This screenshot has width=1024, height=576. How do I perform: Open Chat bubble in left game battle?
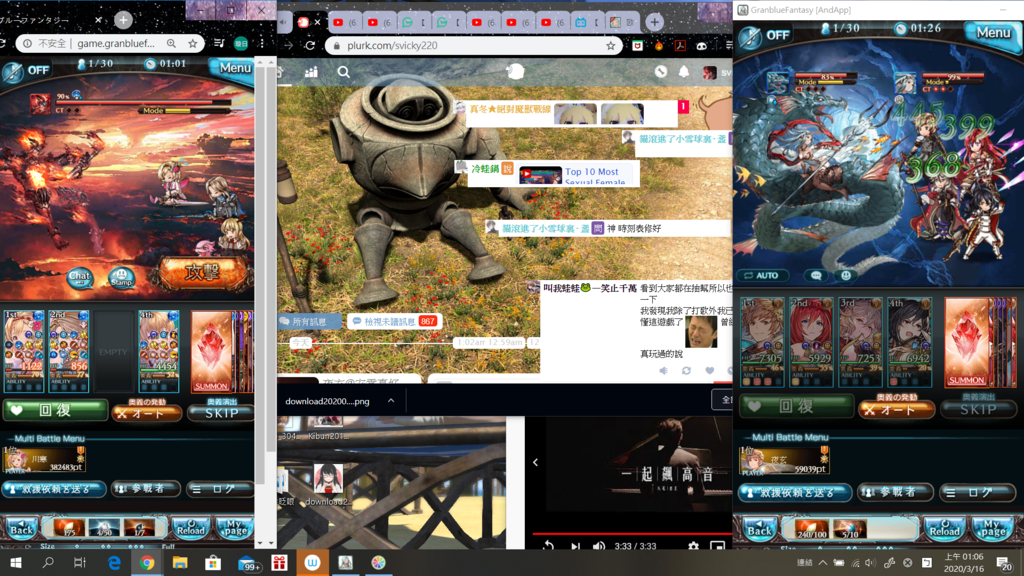click(80, 278)
